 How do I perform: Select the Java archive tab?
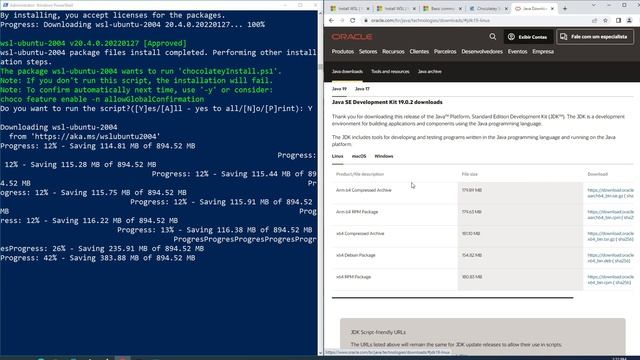(429, 71)
